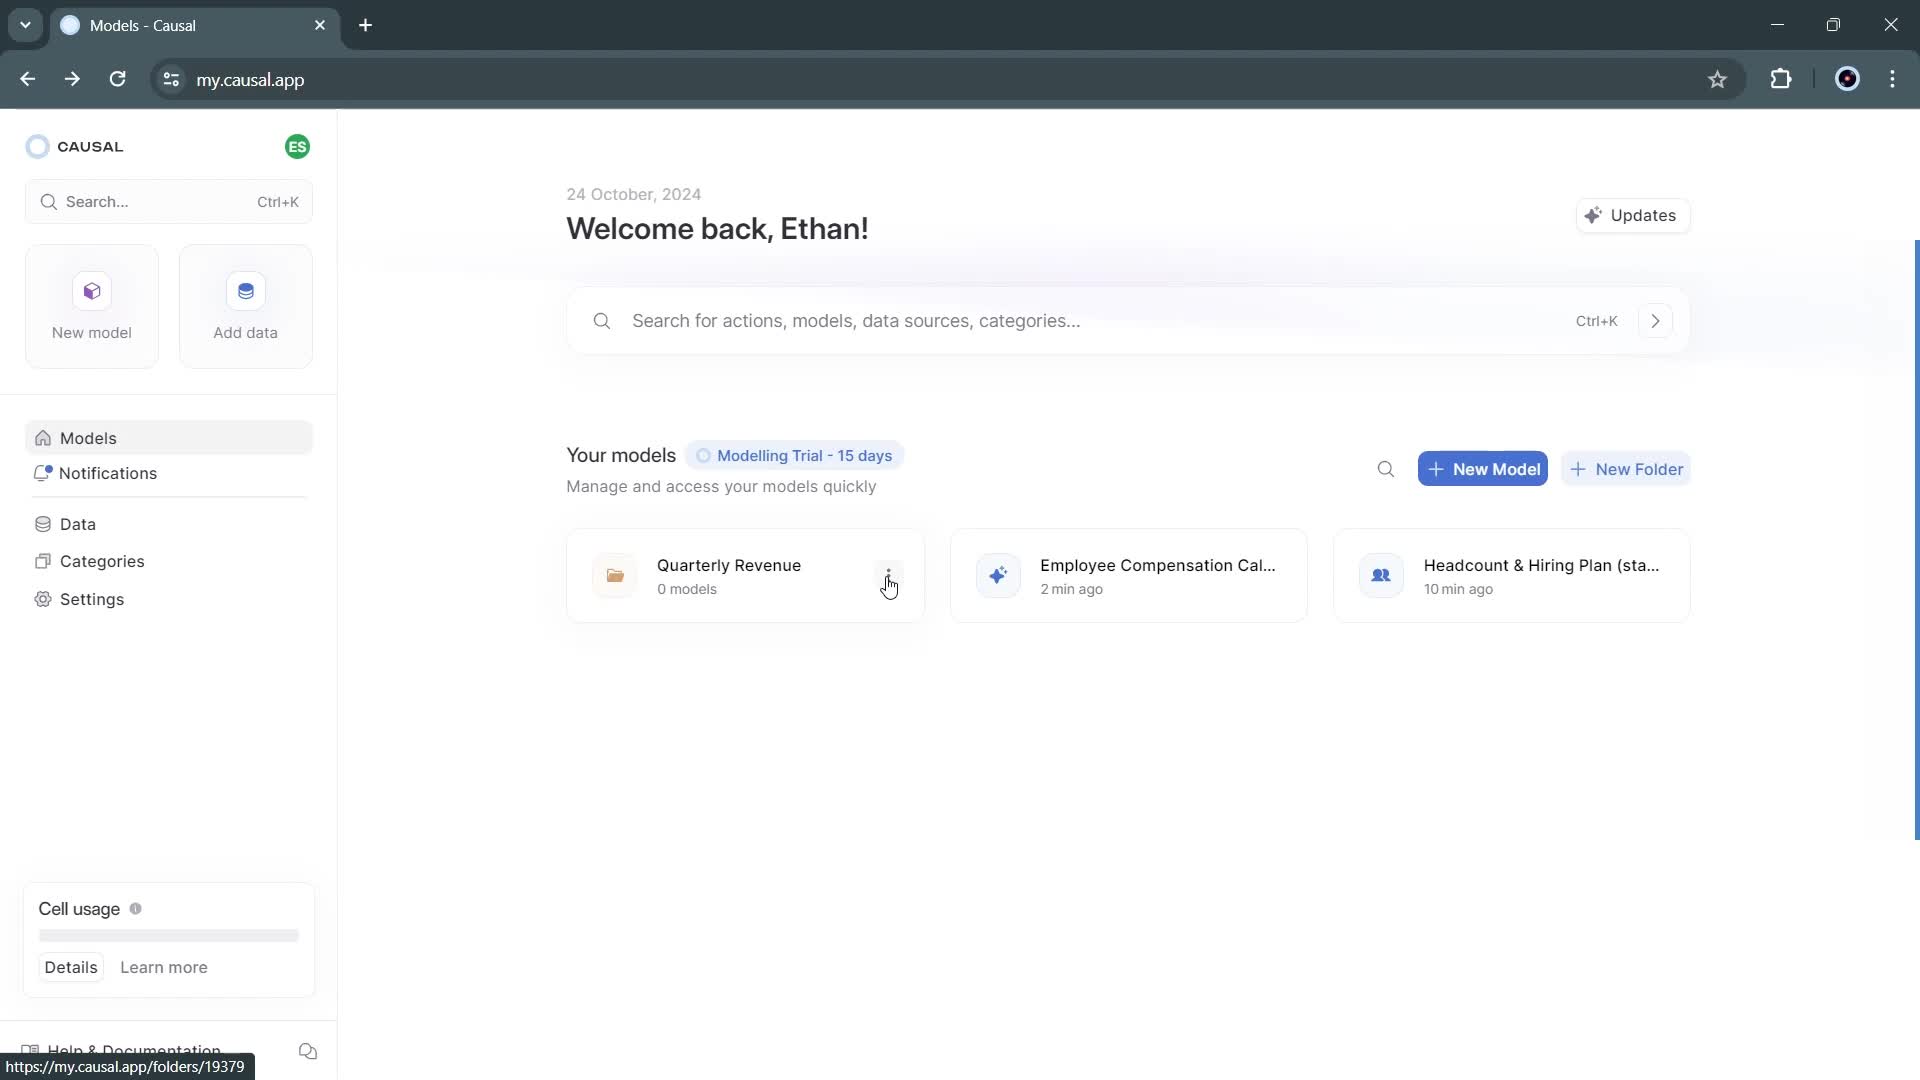The height and width of the screenshot is (1080, 1920).
Task: Click the Cell usage progress bar
Action: 167,936
